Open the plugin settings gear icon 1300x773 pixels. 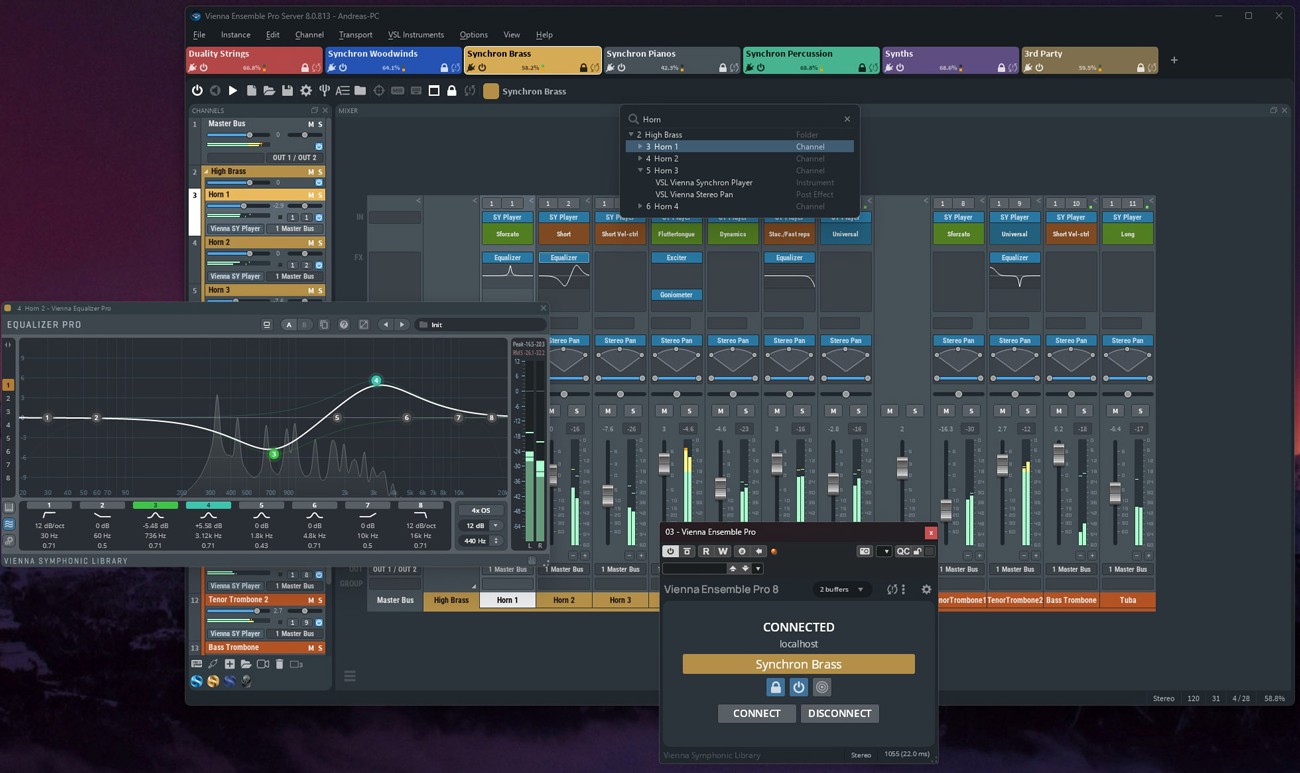click(x=926, y=590)
